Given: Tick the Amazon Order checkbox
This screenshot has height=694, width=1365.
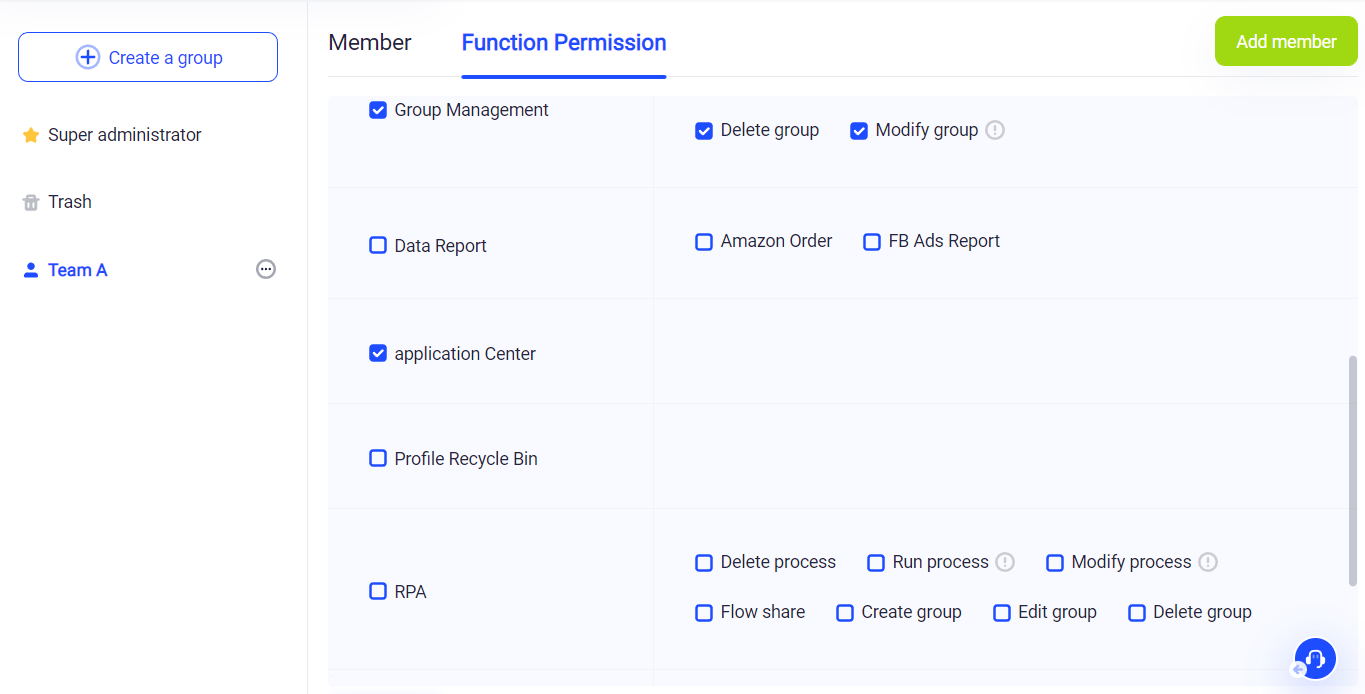Looking at the screenshot, I should click(704, 241).
